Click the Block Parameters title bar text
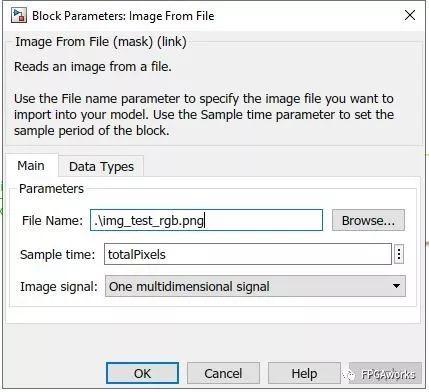The width and height of the screenshot is (429, 392). pyautogui.click(x=123, y=16)
